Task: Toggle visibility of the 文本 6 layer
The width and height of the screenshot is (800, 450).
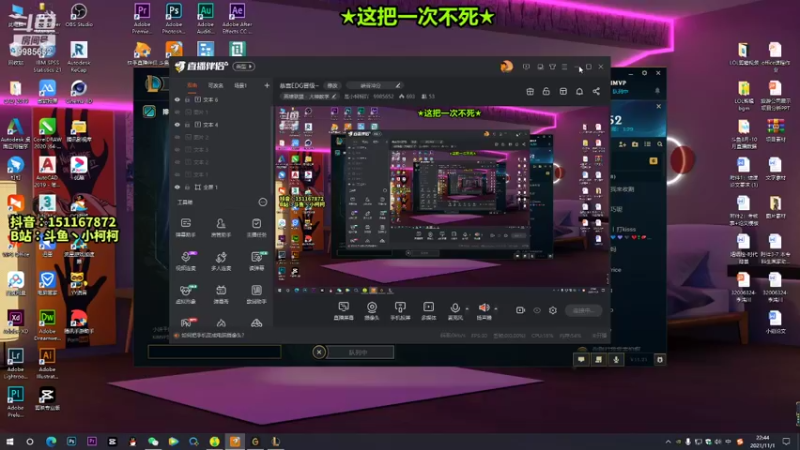Action: 177,99
